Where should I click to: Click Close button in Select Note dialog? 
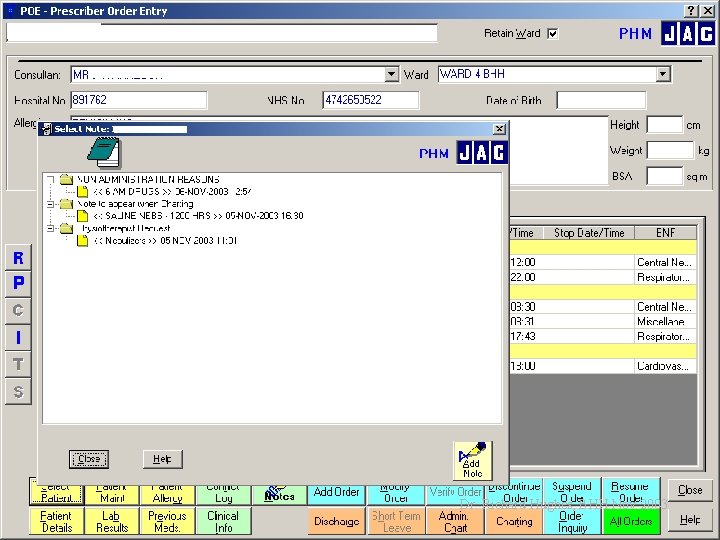tap(89, 459)
